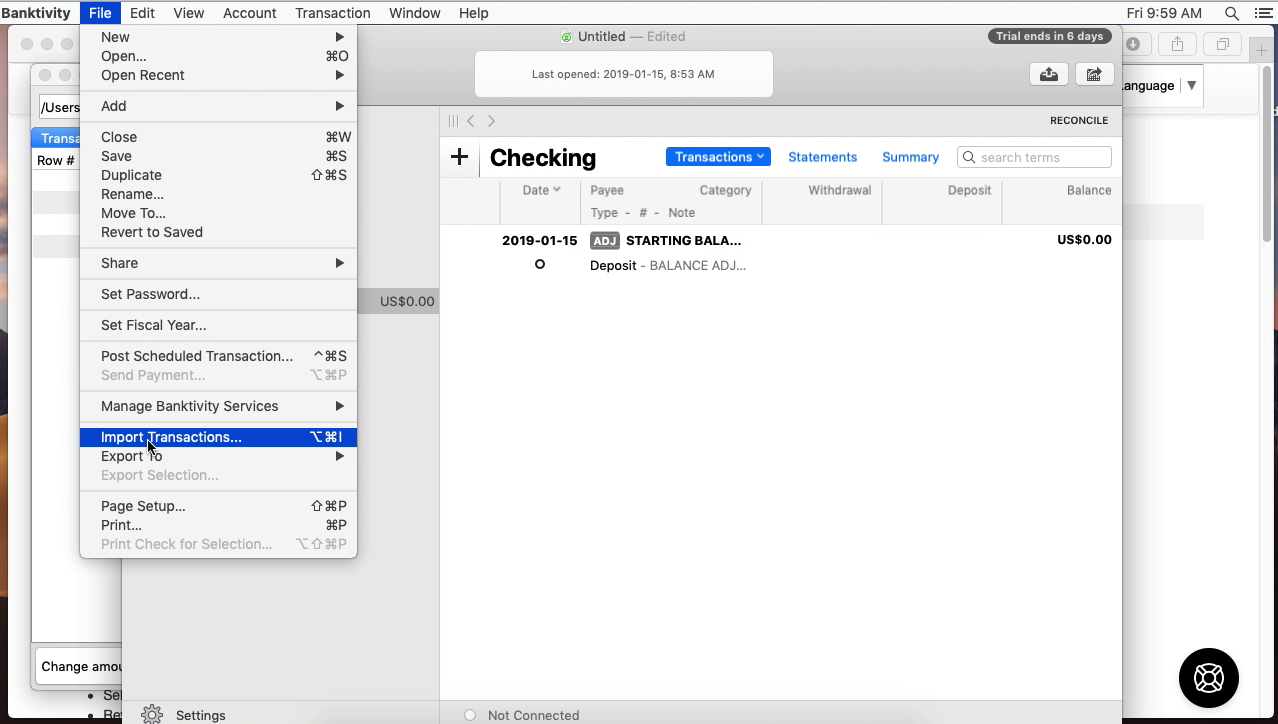Expand the Share submenu
This screenshot has height=724, width=1278.
218,263
